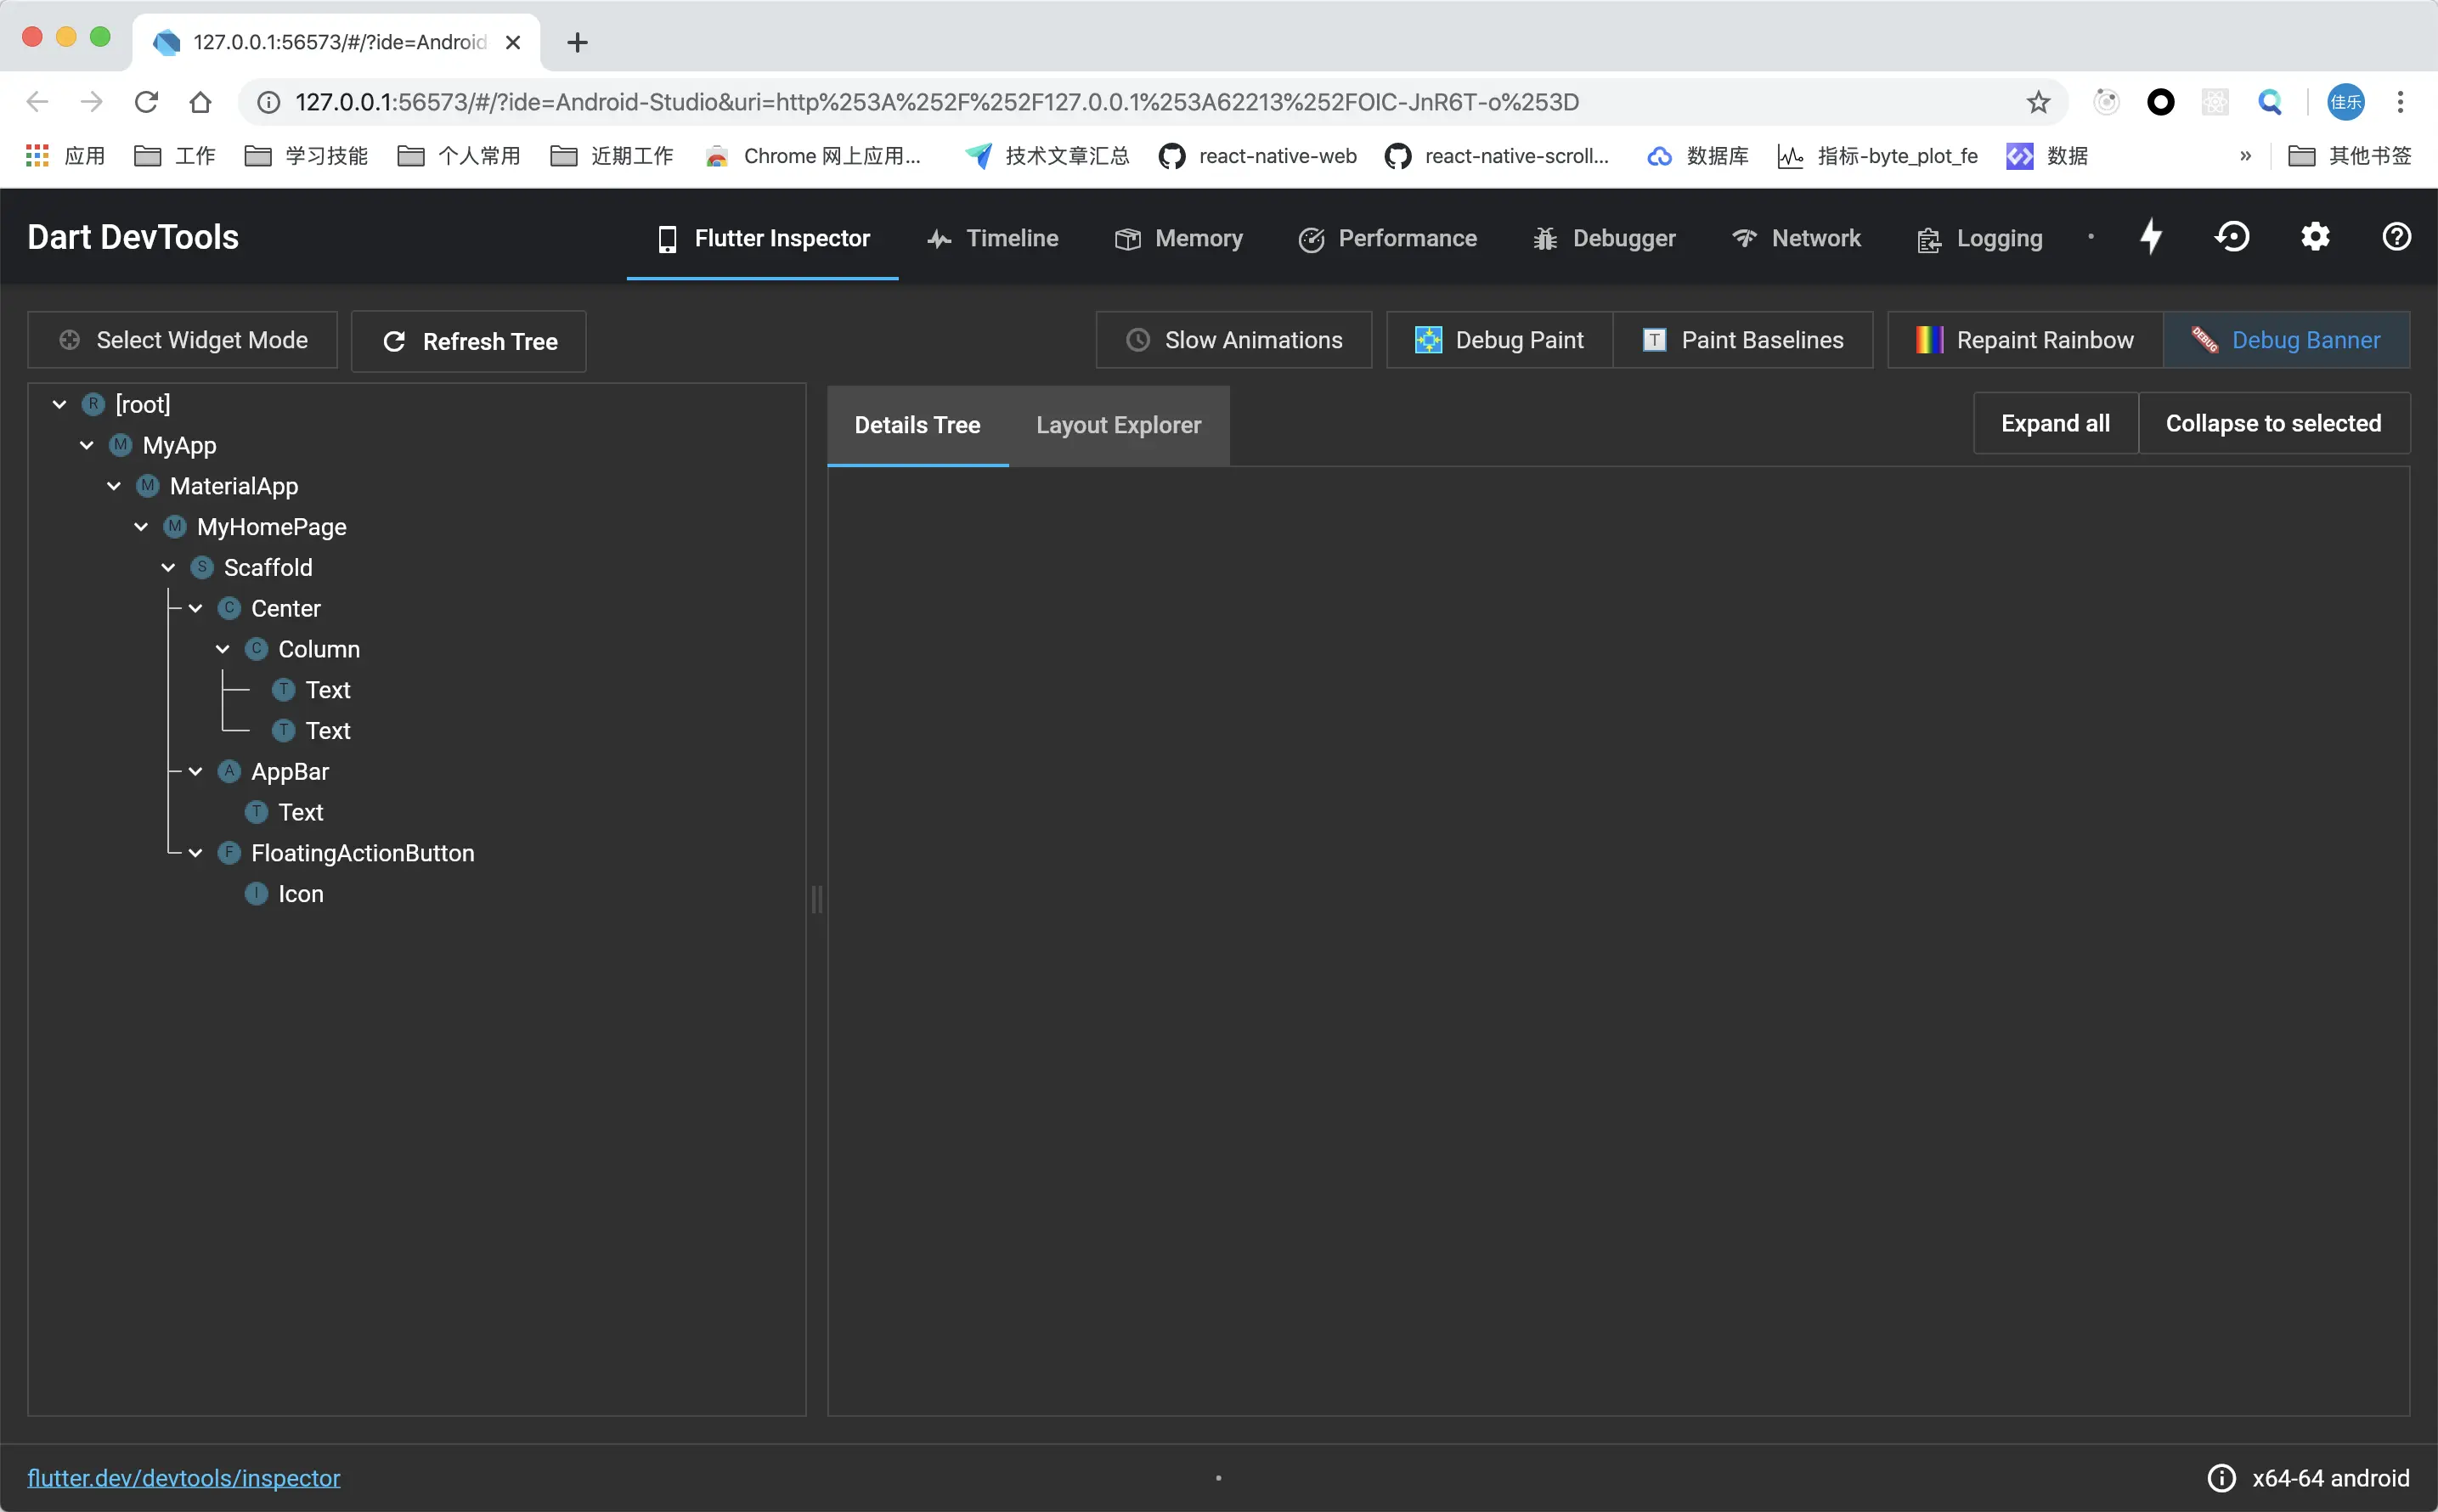This screenshot has height=1512, width=2438.
Task: Open DevTools settings gear
Action: 2315,237
